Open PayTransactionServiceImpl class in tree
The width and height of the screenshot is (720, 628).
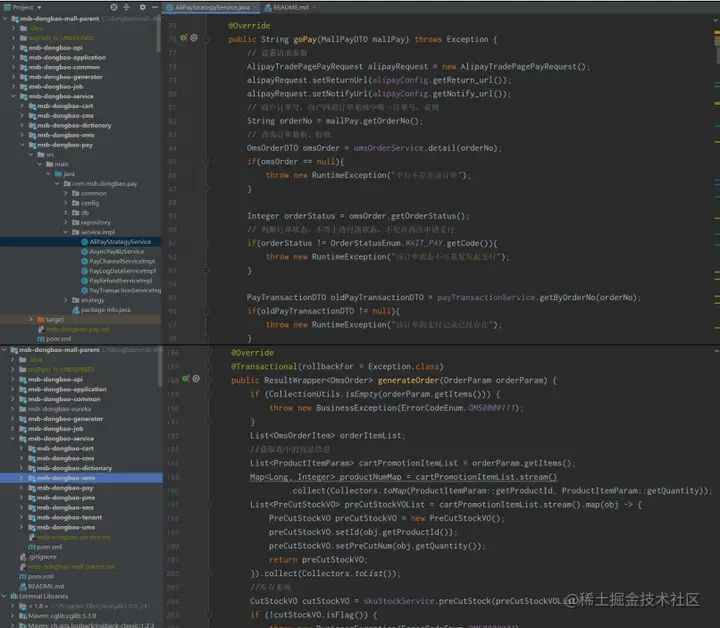click(x=125, y=291)
